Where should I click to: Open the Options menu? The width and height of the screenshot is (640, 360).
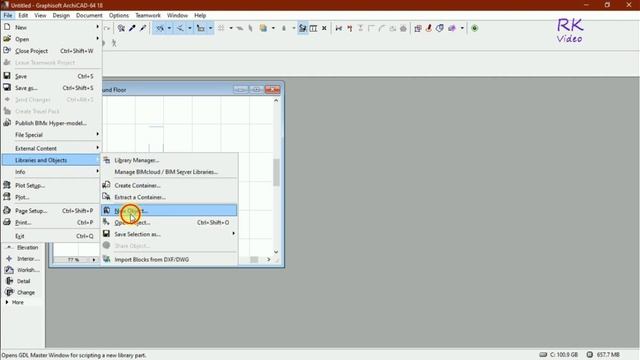pyautogui.click(x=119, y=16)
